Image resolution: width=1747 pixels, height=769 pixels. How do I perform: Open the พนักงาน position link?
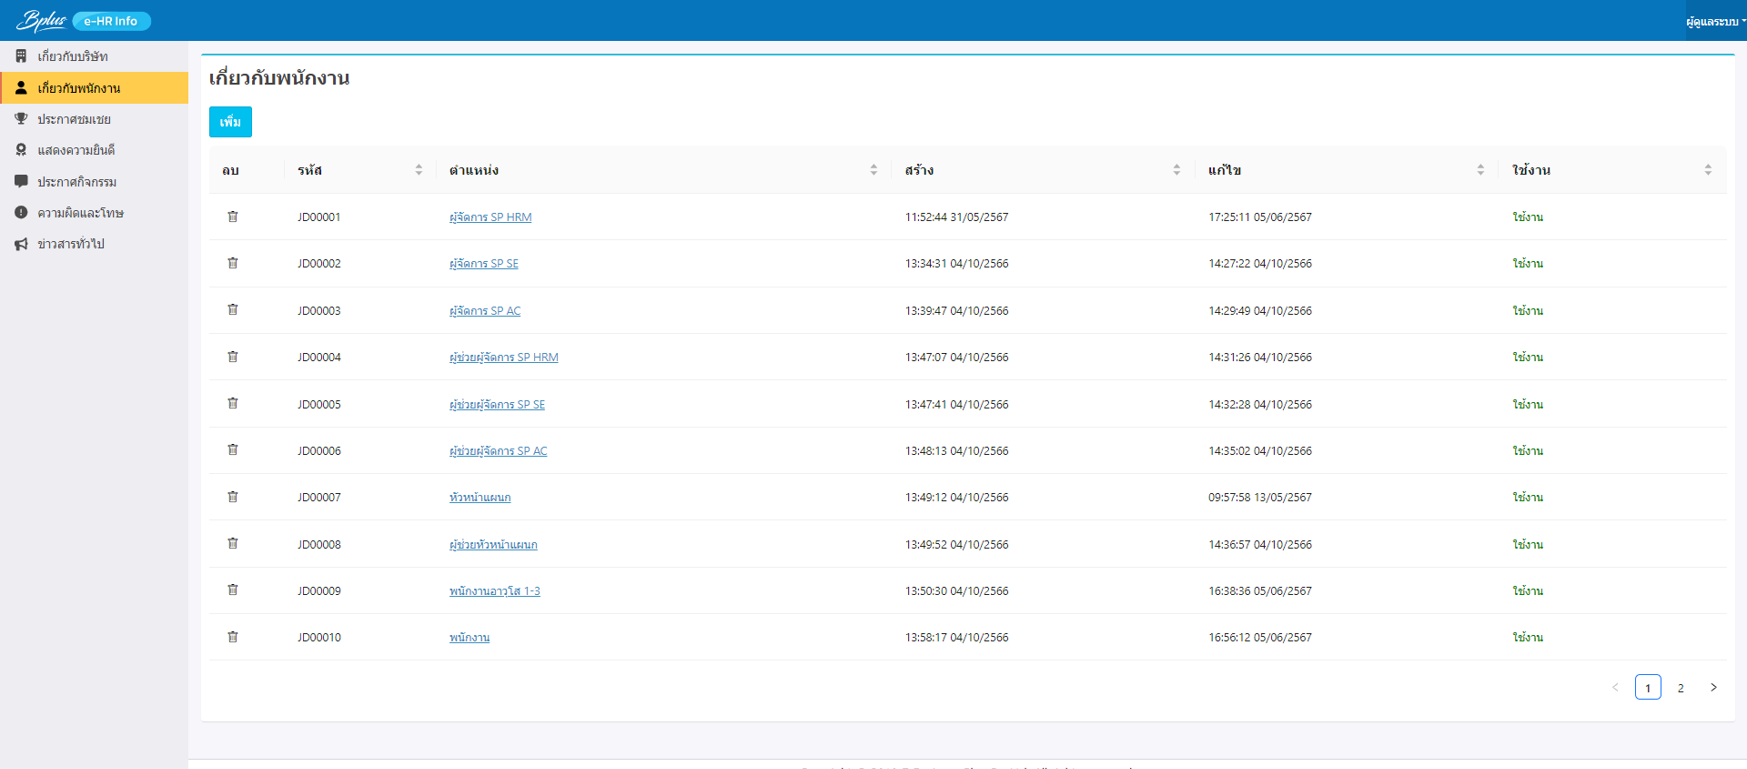(469, 637)
